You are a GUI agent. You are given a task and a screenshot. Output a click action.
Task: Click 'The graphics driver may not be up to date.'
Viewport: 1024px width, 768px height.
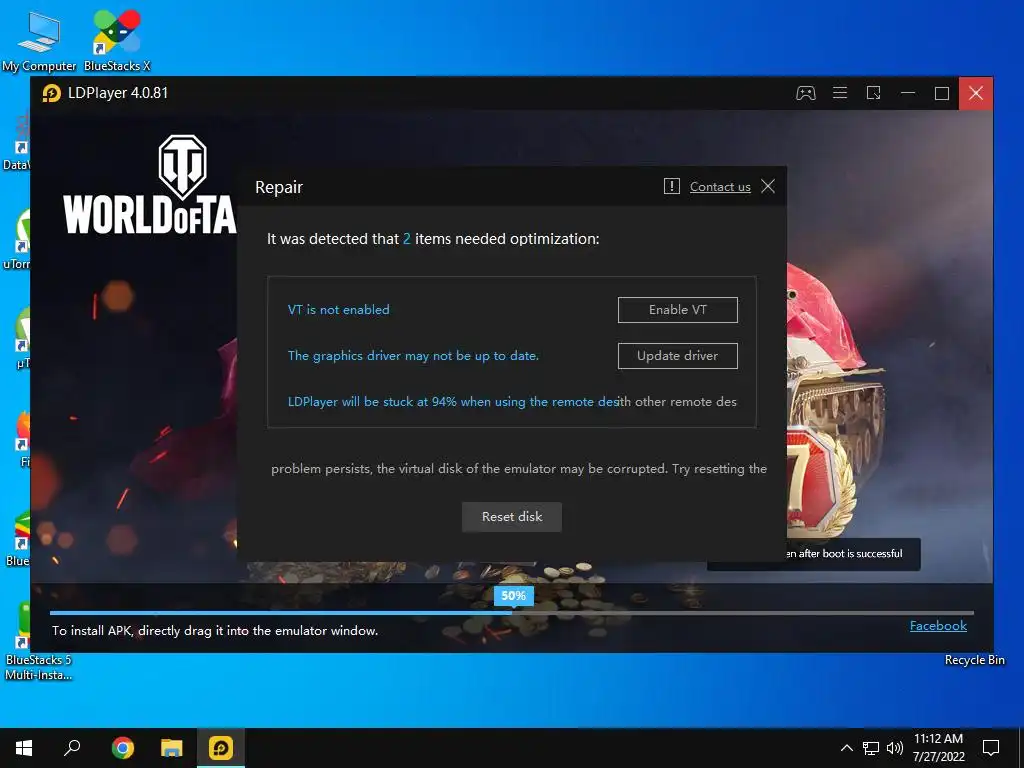click(413, 356)
